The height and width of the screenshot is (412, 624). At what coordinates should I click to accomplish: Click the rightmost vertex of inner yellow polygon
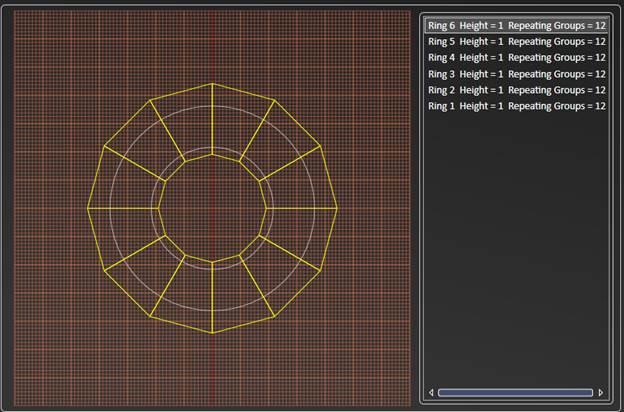pyautogui.click(x=268, y=208)
